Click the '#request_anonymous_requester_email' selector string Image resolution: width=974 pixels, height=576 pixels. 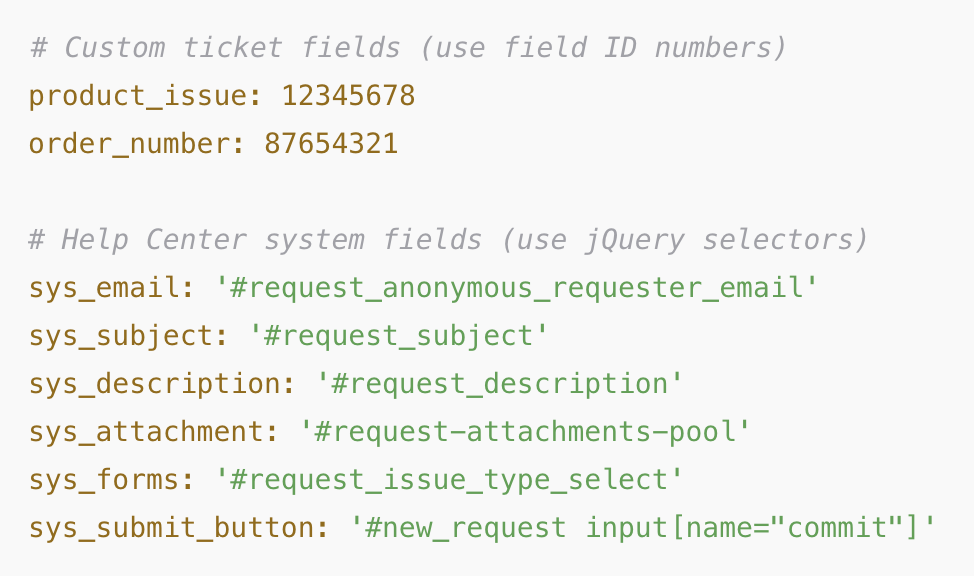(x=517, y=288)
